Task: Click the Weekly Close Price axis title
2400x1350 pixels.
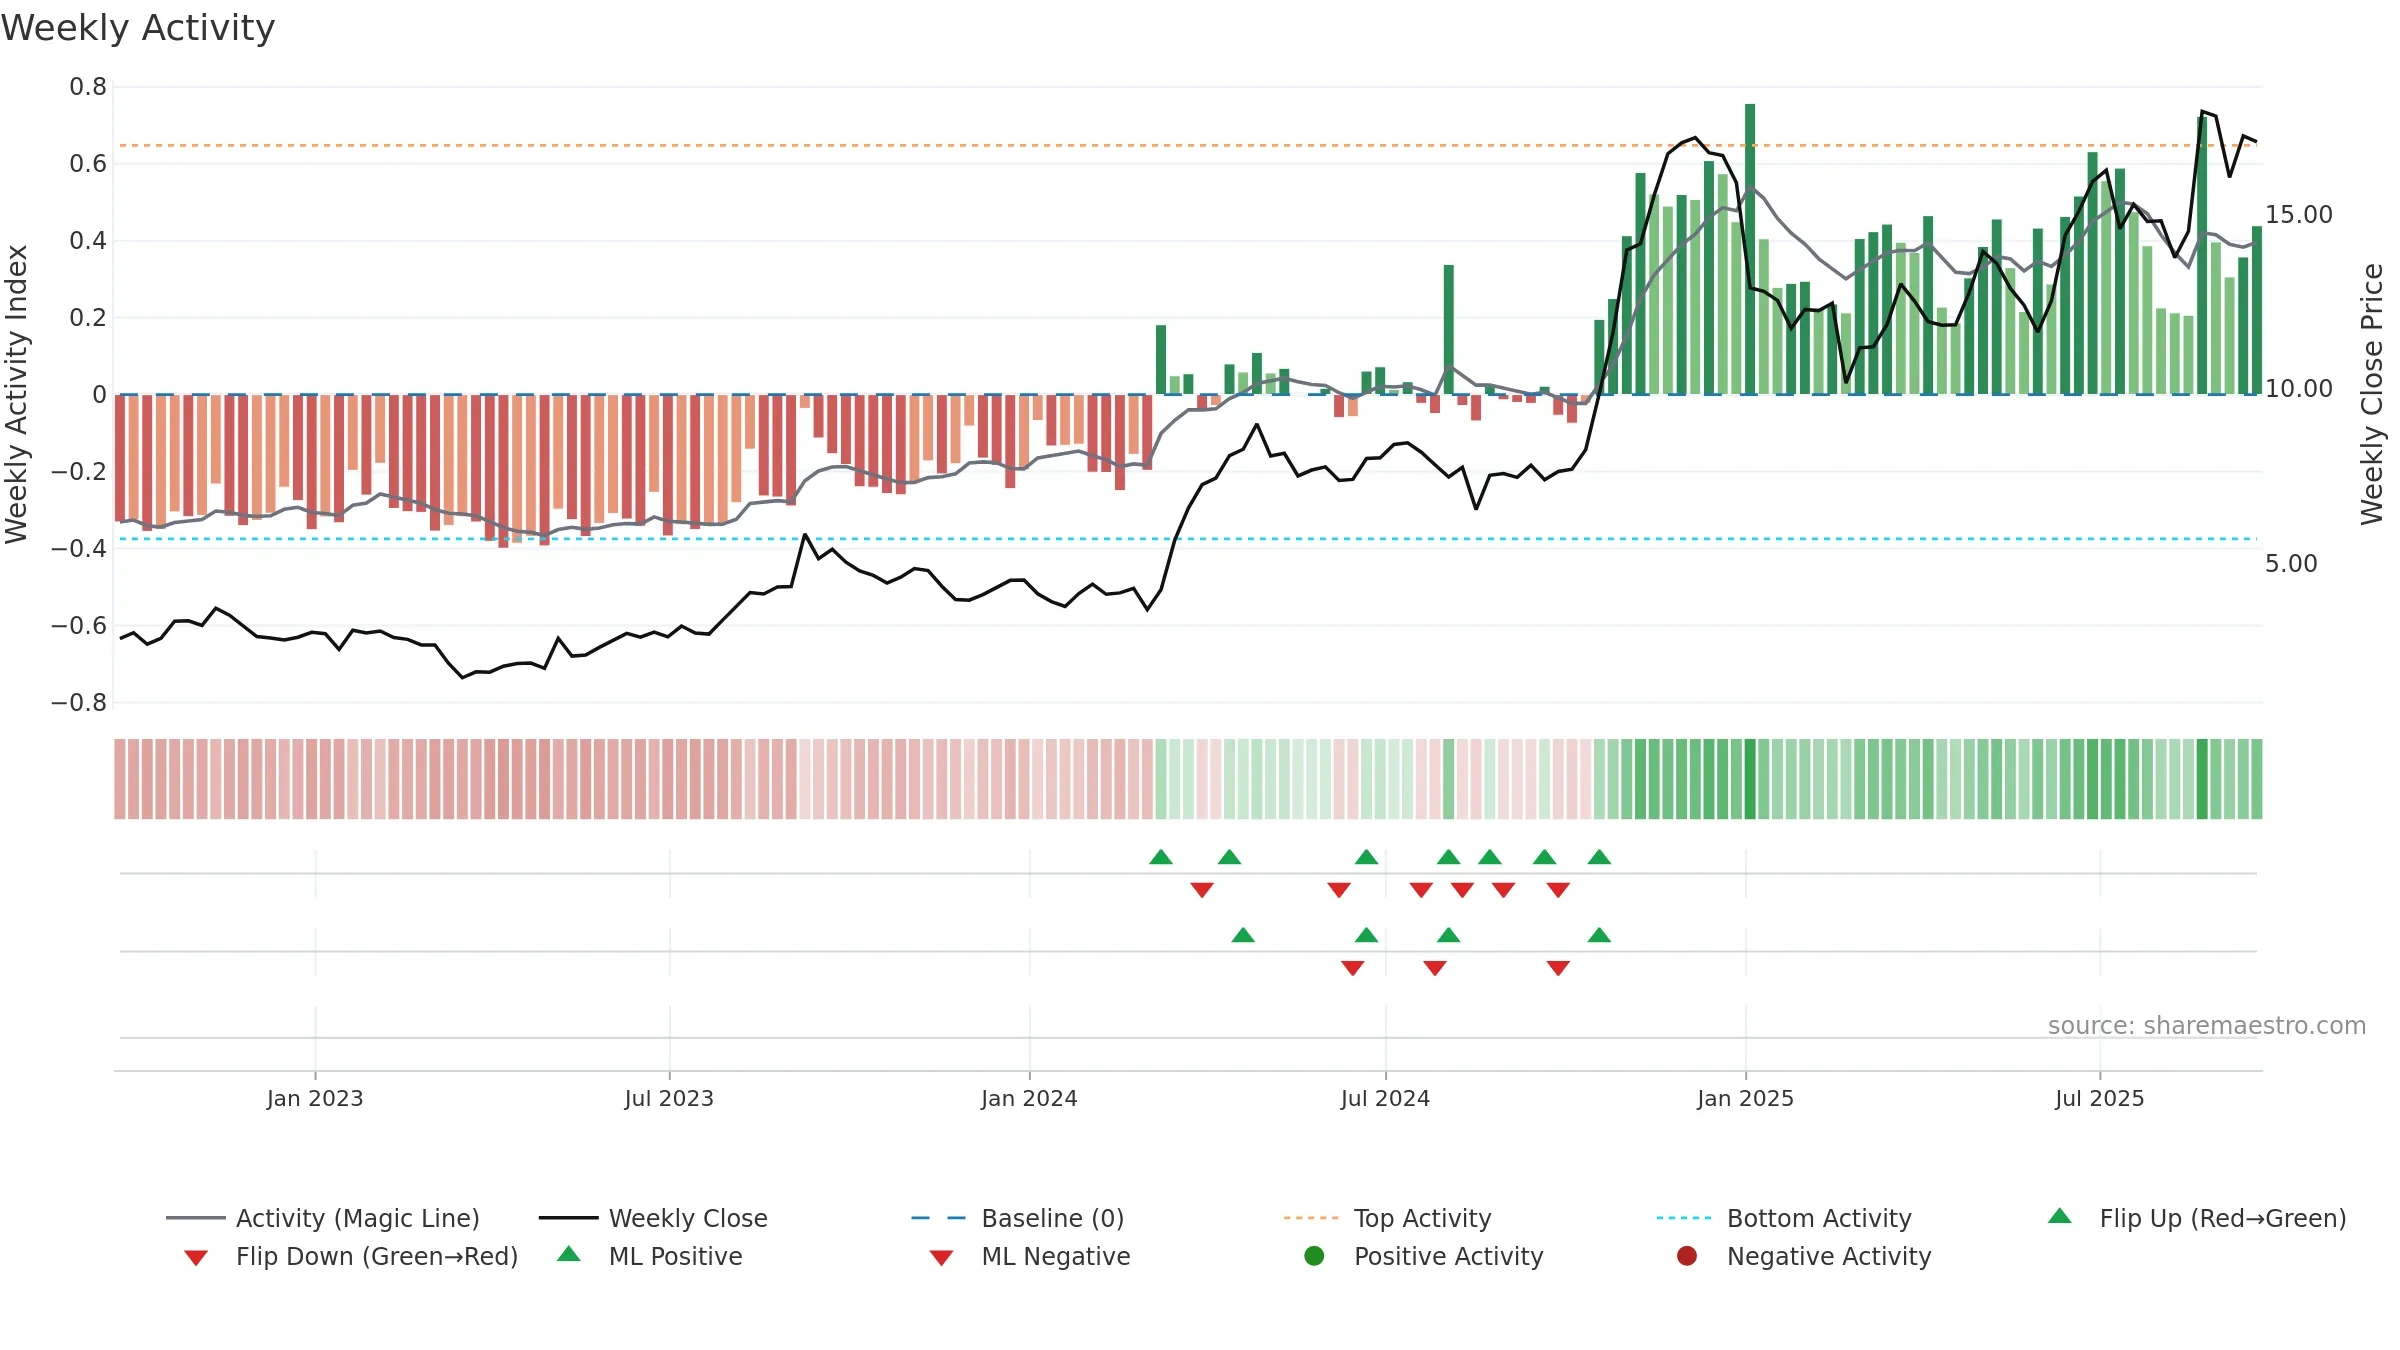Action: [2372, 394]
